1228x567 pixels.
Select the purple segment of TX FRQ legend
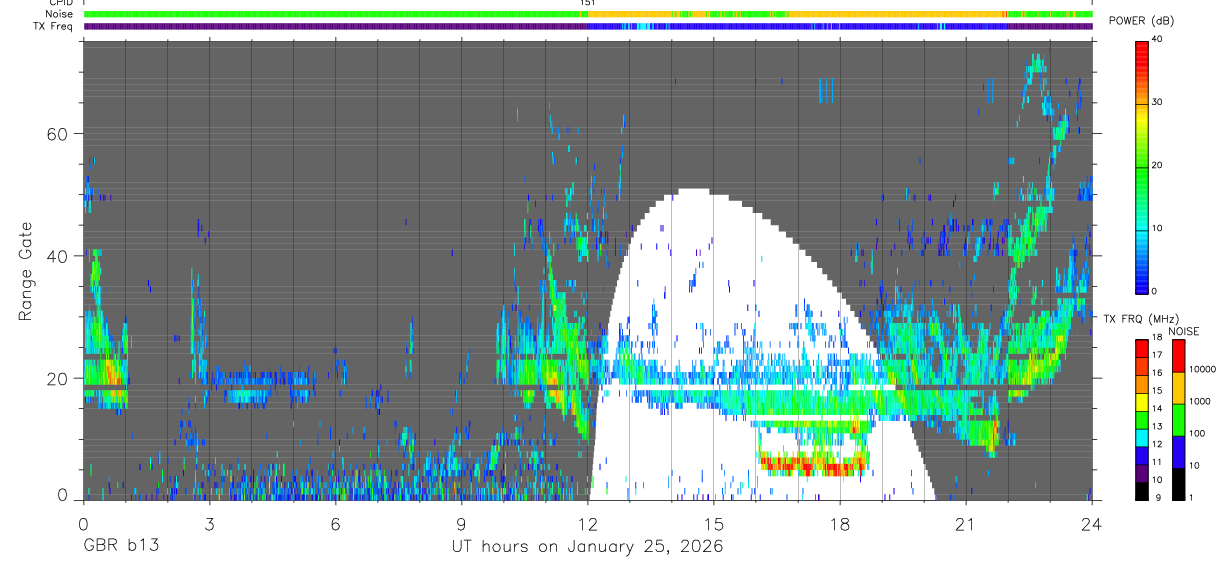1142,473
